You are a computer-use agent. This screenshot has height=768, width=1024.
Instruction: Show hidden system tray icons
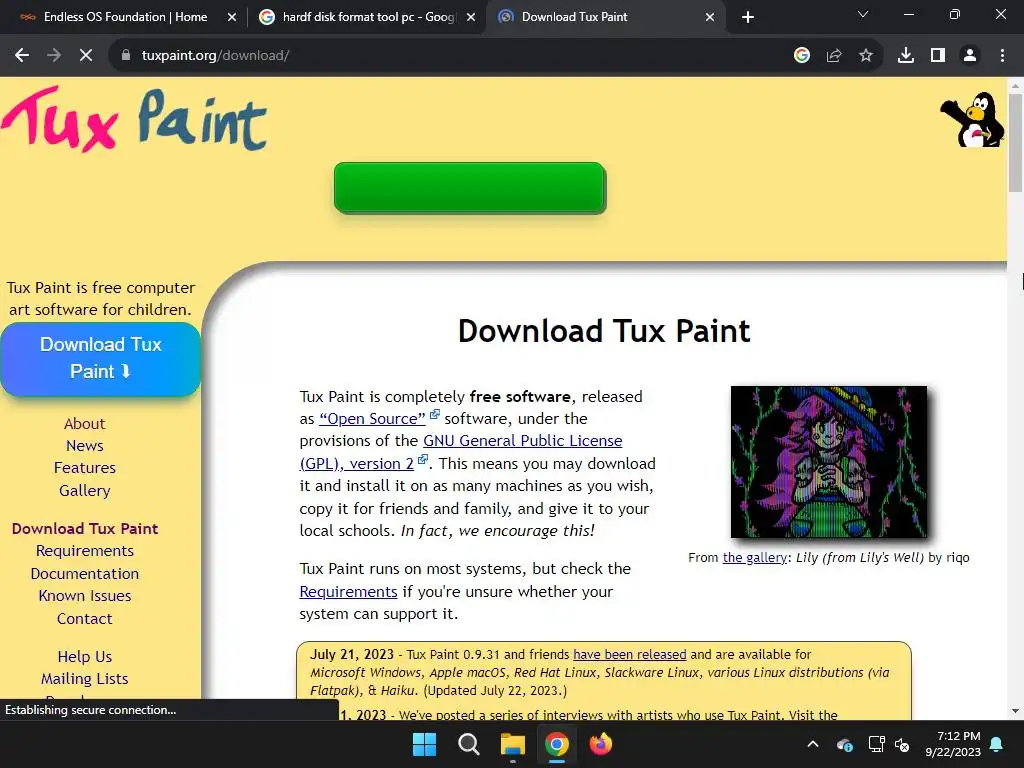pos(813,744)
